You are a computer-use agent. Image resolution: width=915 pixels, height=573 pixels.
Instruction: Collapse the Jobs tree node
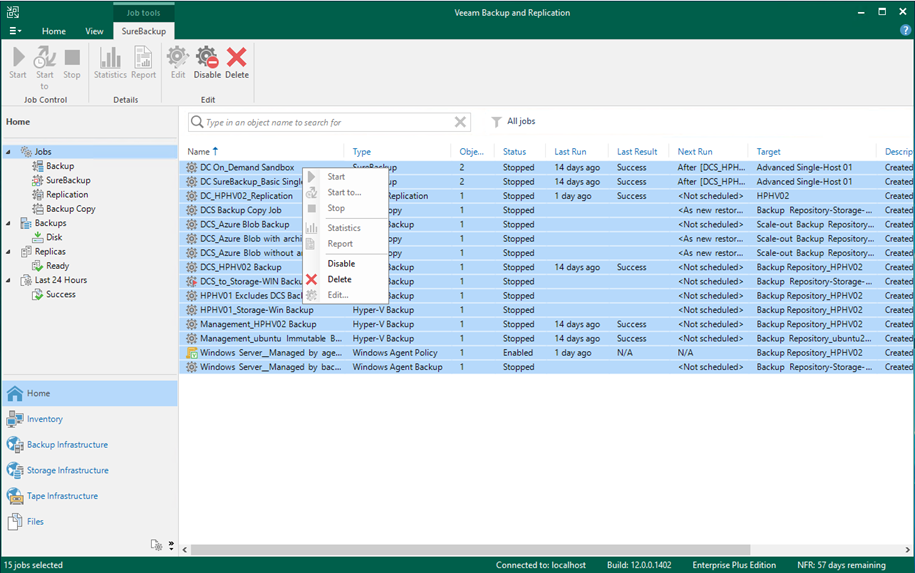pos(8,152)
